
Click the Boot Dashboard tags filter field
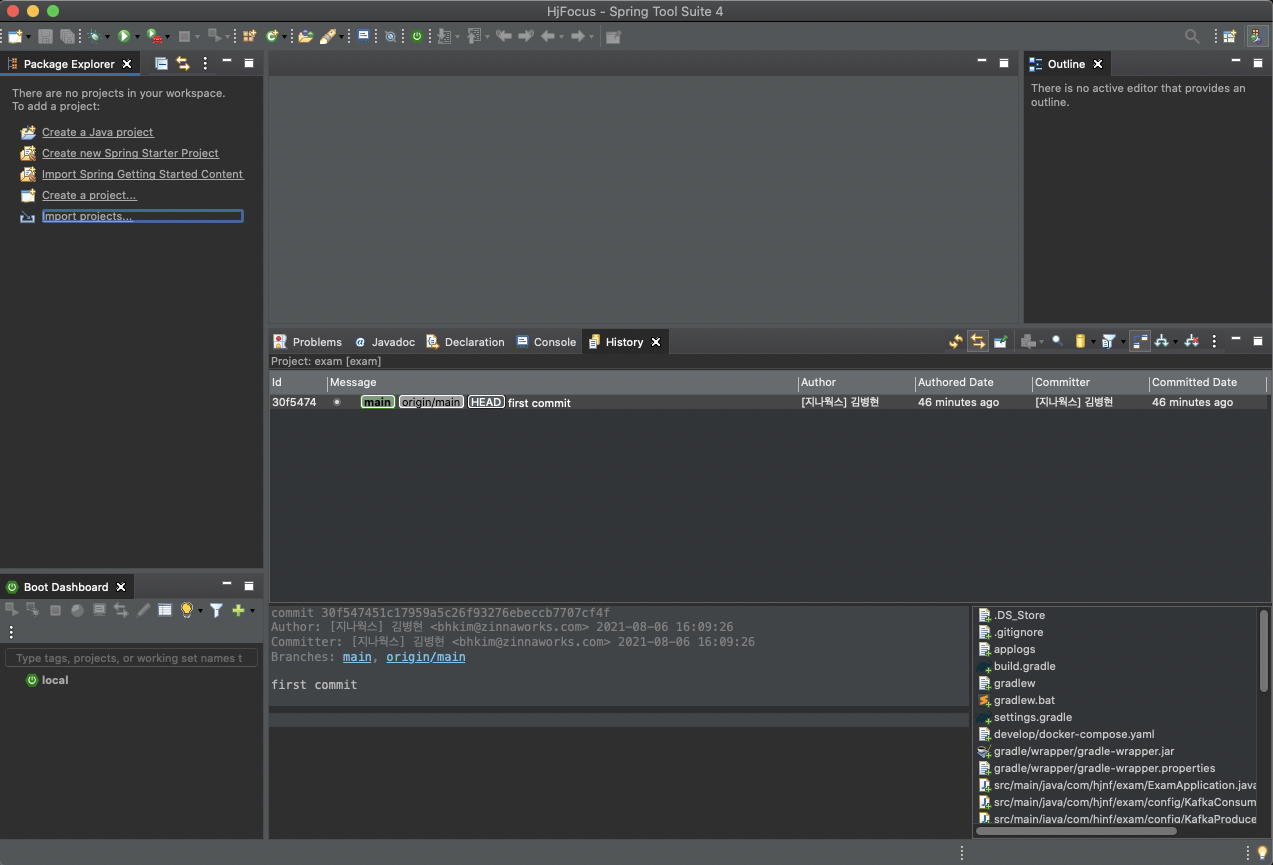click(131, 658)
